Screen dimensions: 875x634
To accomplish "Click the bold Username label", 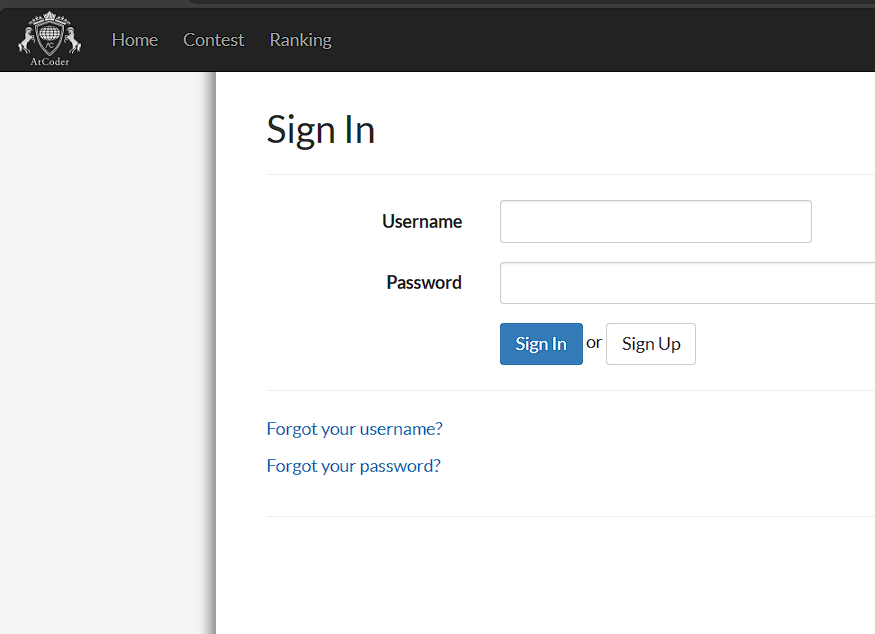I will tap(422, 222).
